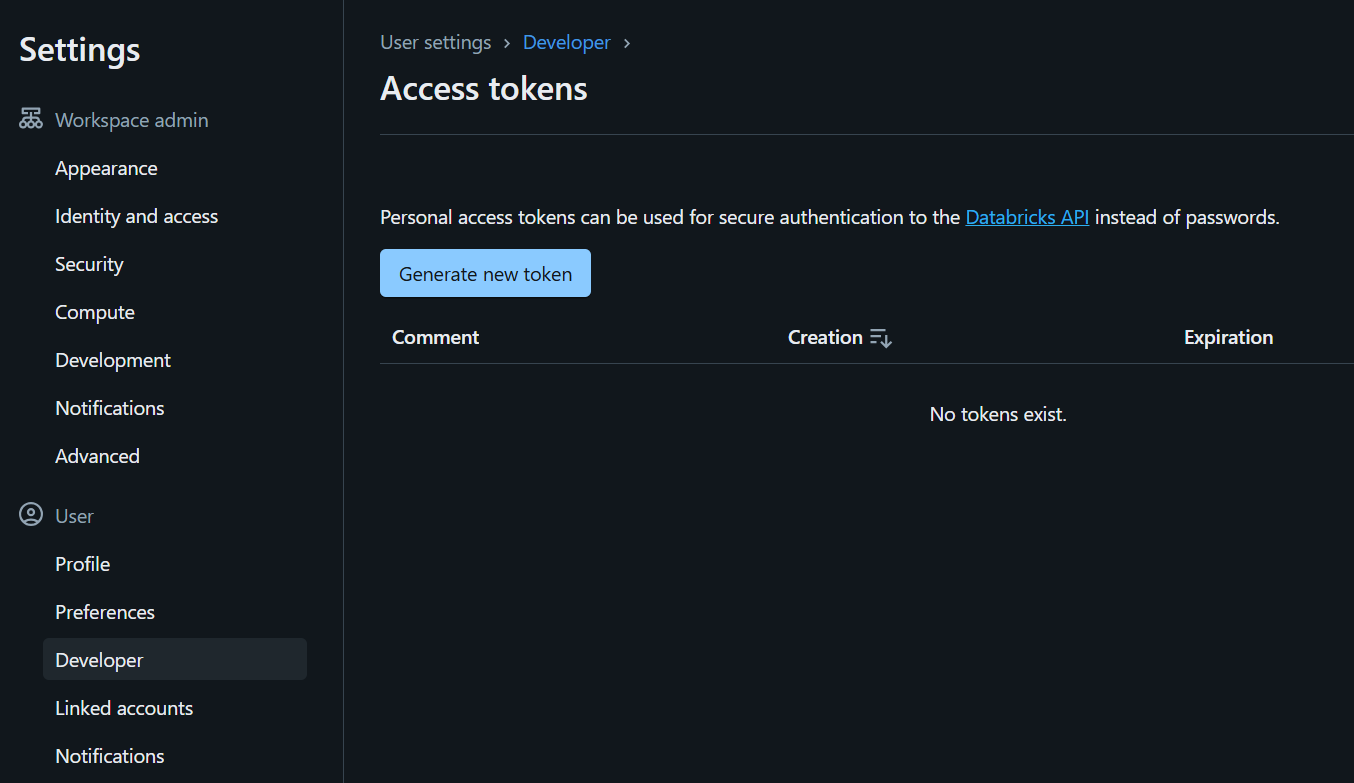
Task: Select Advanced settings item
Action: 97,456
